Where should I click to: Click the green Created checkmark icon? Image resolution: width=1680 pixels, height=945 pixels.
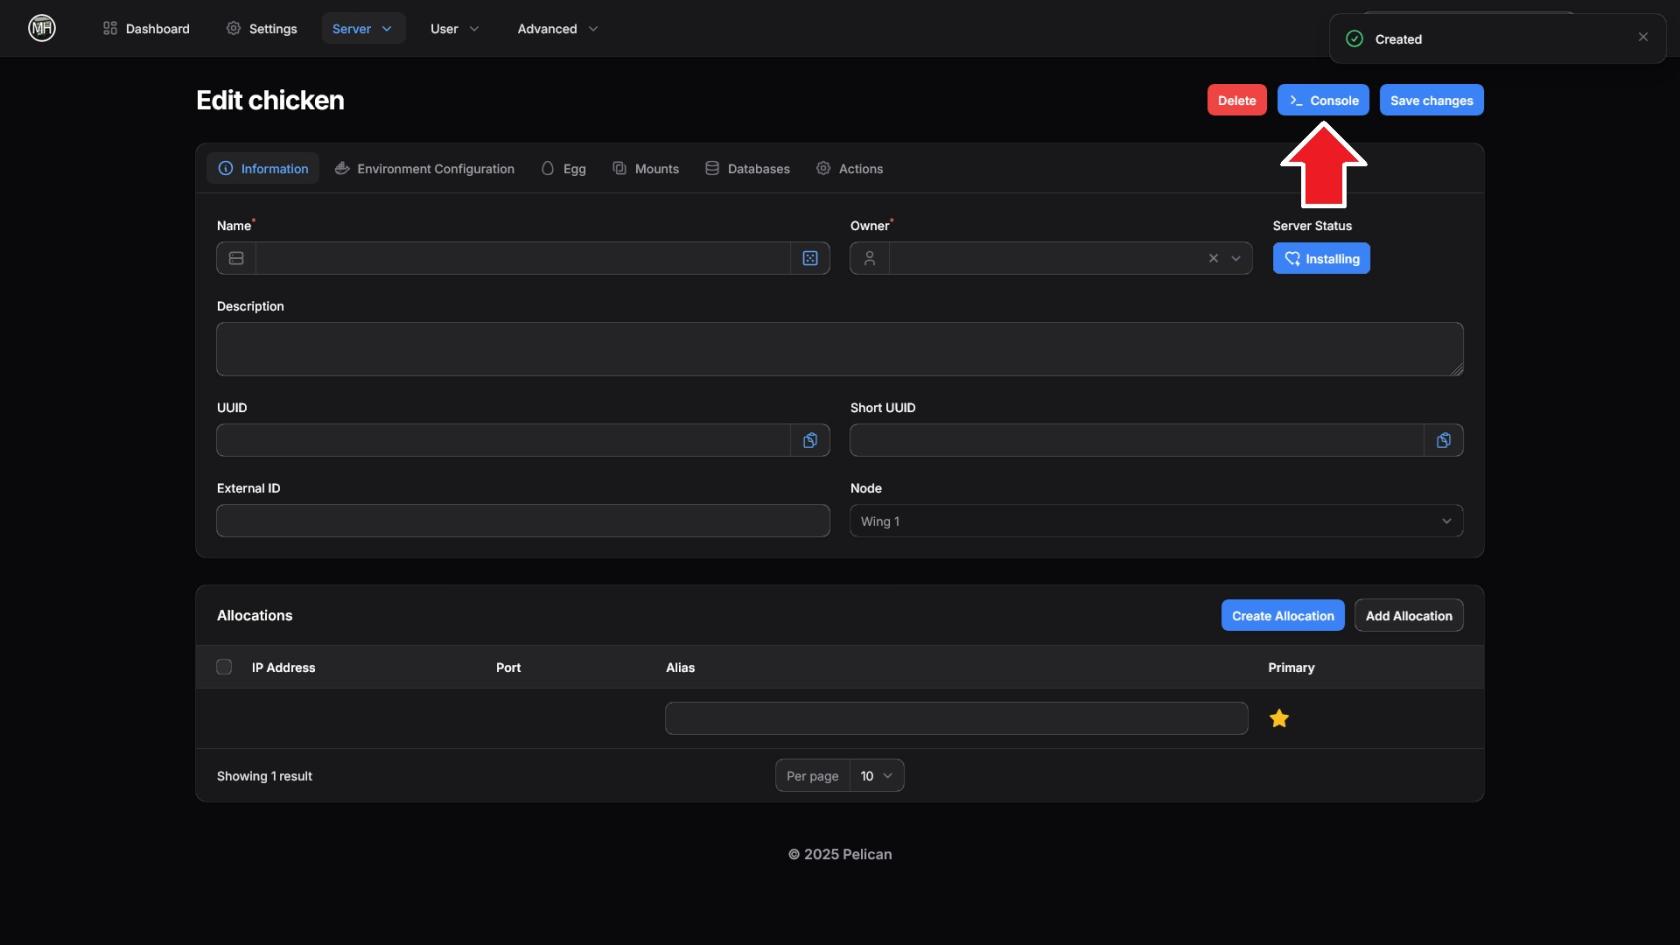click(x=1355, y=39)
